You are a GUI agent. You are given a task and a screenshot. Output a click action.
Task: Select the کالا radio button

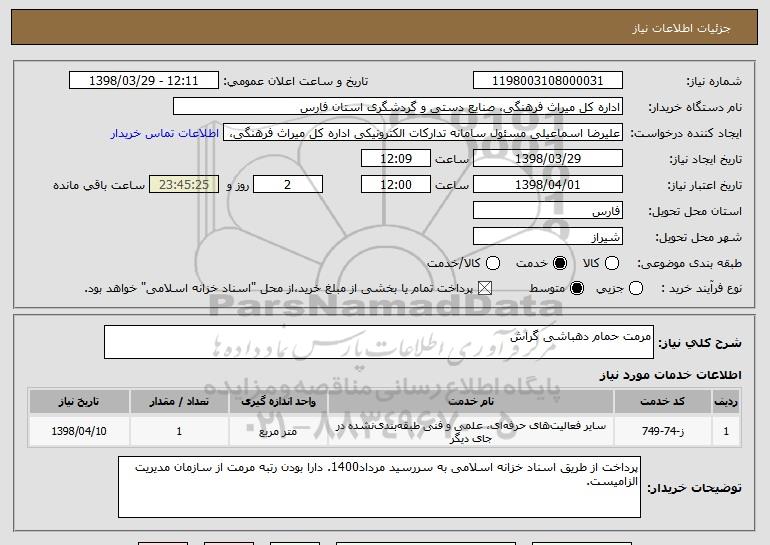point(611,263)
